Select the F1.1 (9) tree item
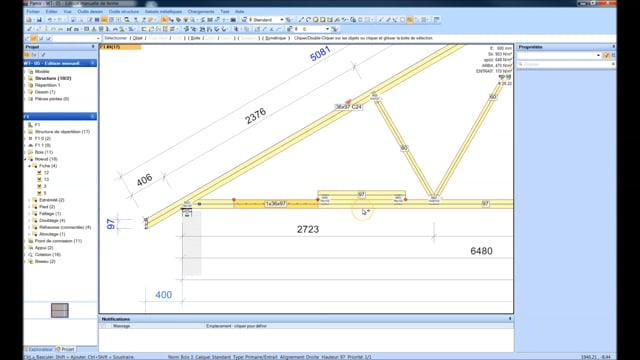Screen dimensions: 640x360 click(x=42, y=145)
